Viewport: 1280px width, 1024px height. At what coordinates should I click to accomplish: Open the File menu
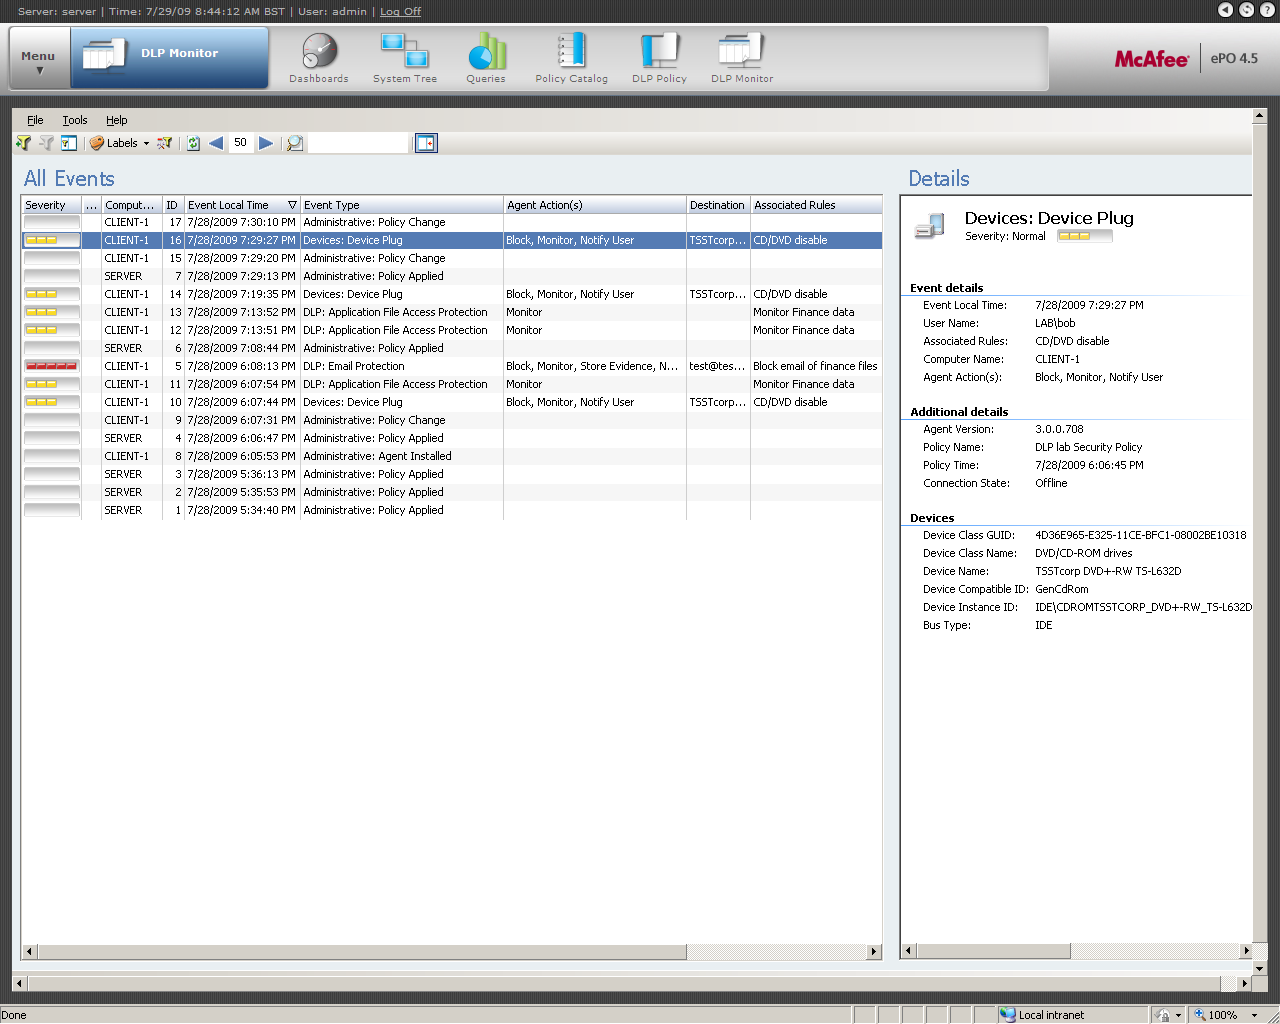(x=35, y=120)
